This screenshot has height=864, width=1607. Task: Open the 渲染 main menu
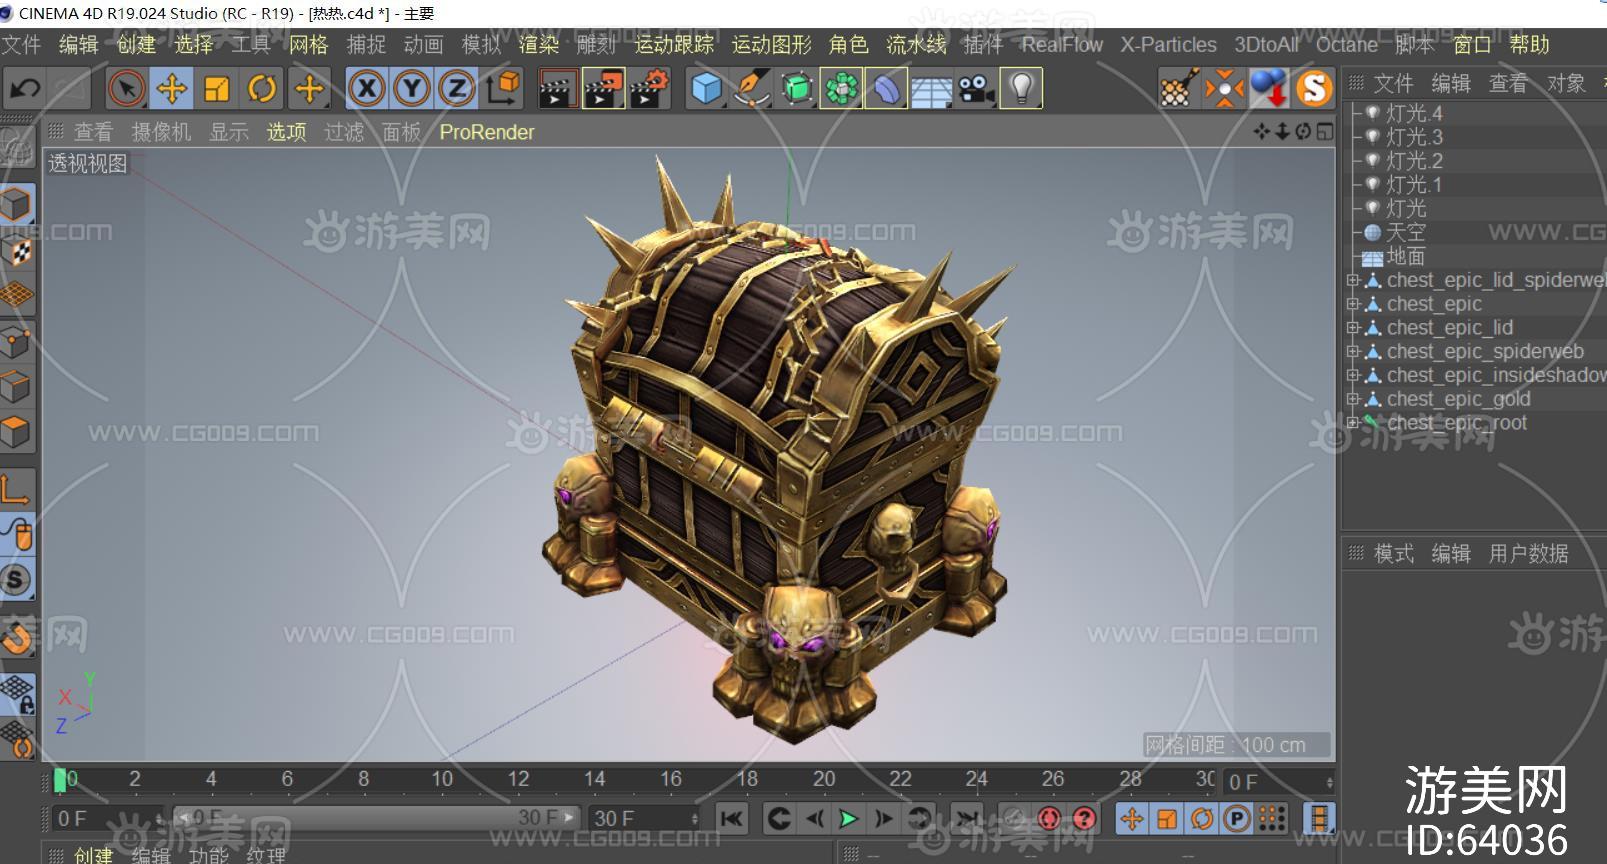pyautogui.click(x=539, y=44)
